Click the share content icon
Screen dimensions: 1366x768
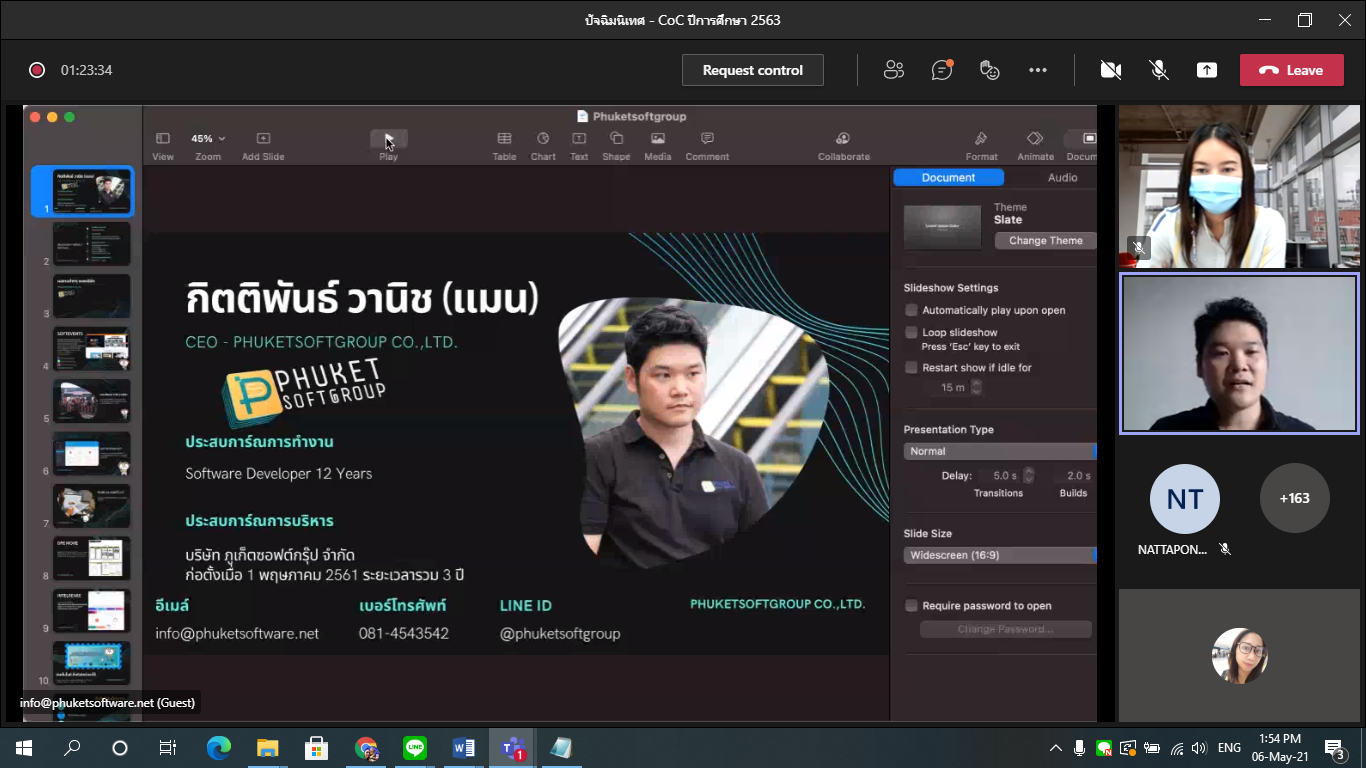coord(1207,70)
